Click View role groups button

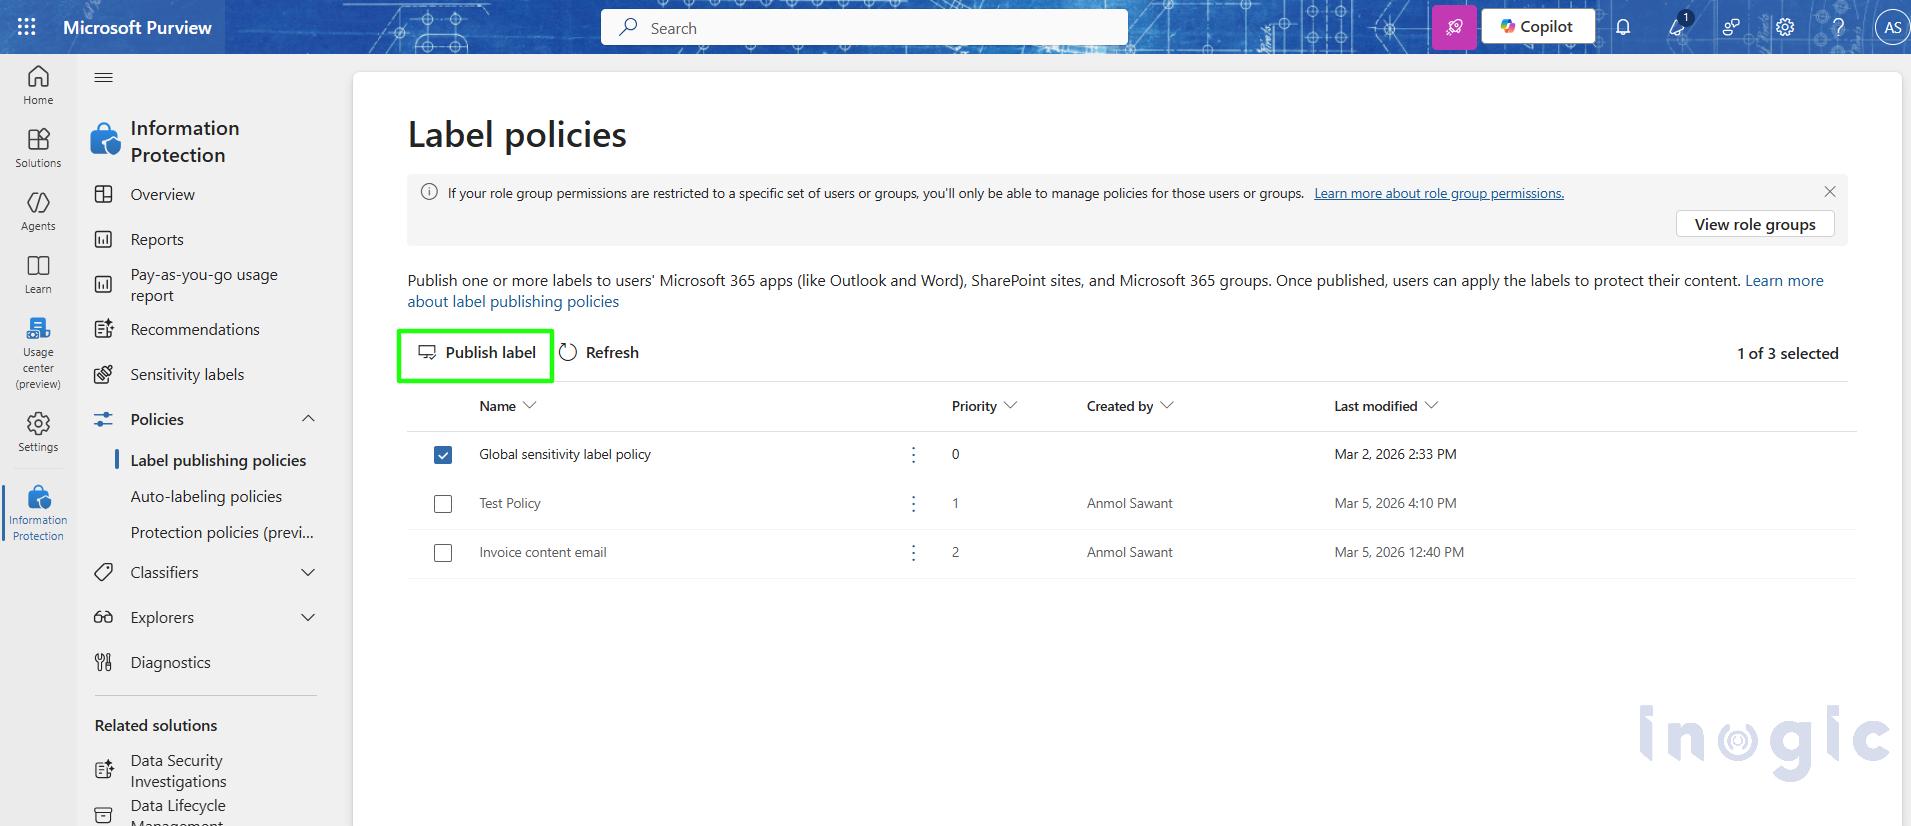point(1755,224)
